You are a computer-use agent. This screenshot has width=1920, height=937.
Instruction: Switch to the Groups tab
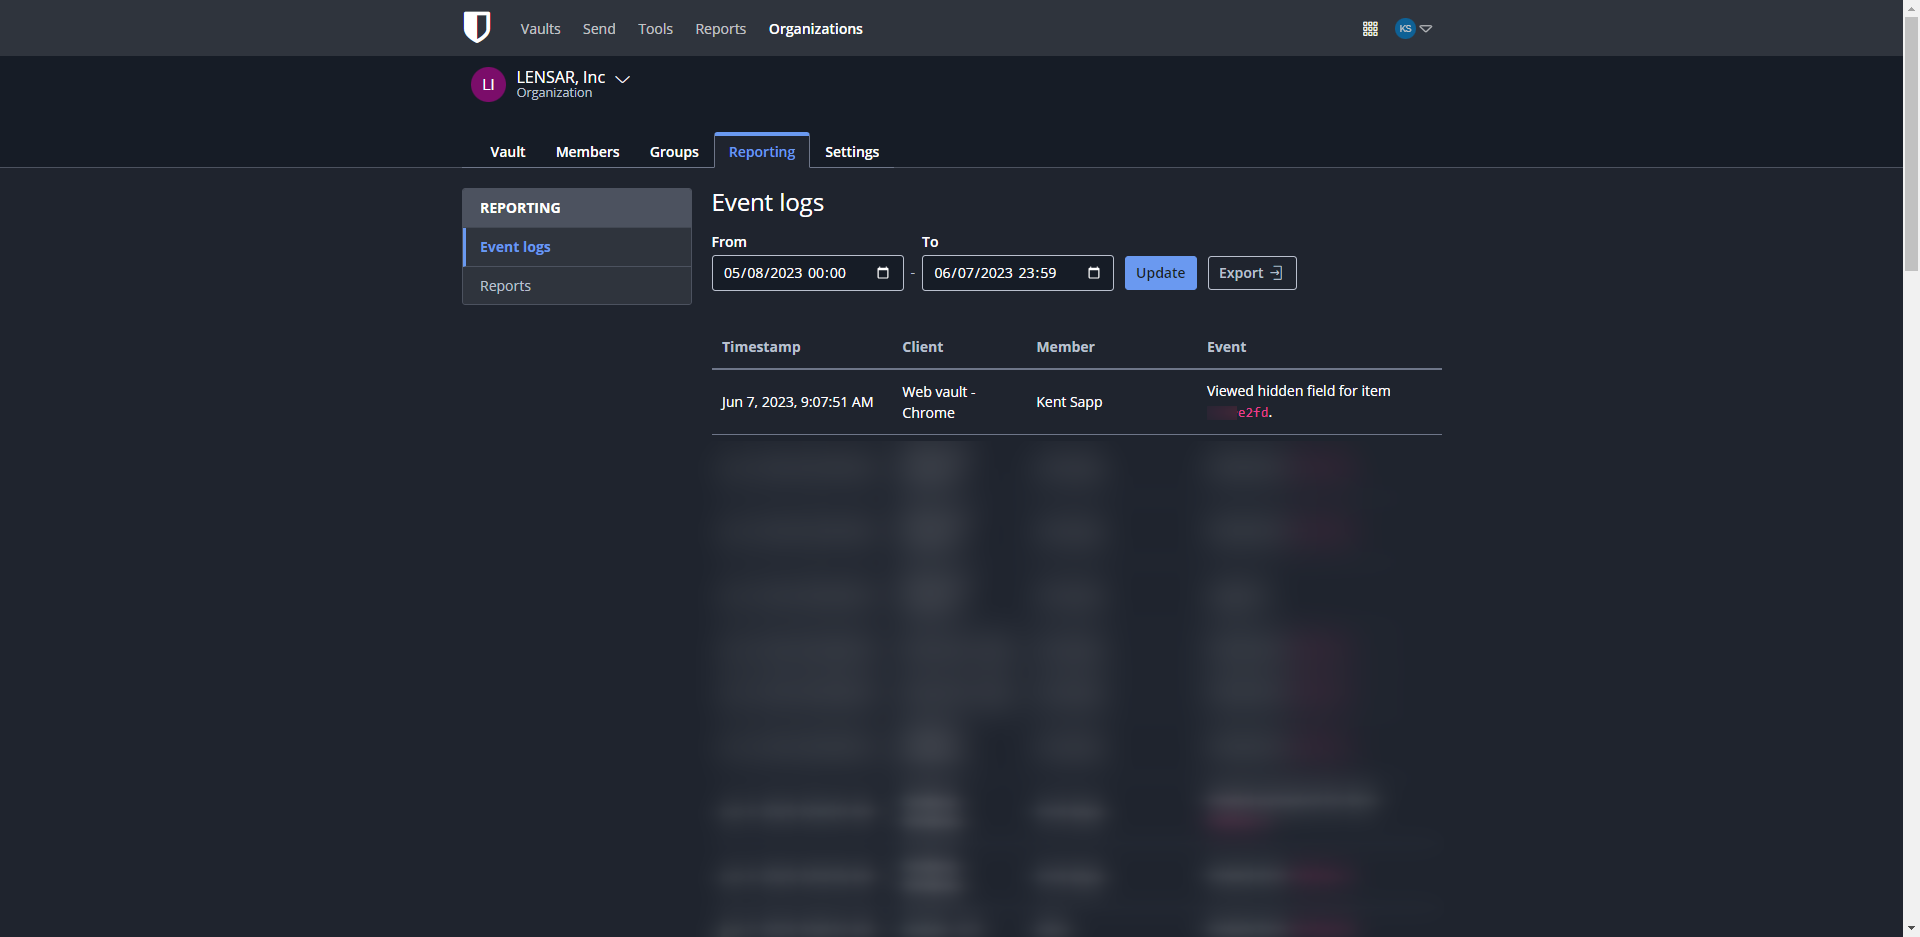673,151
